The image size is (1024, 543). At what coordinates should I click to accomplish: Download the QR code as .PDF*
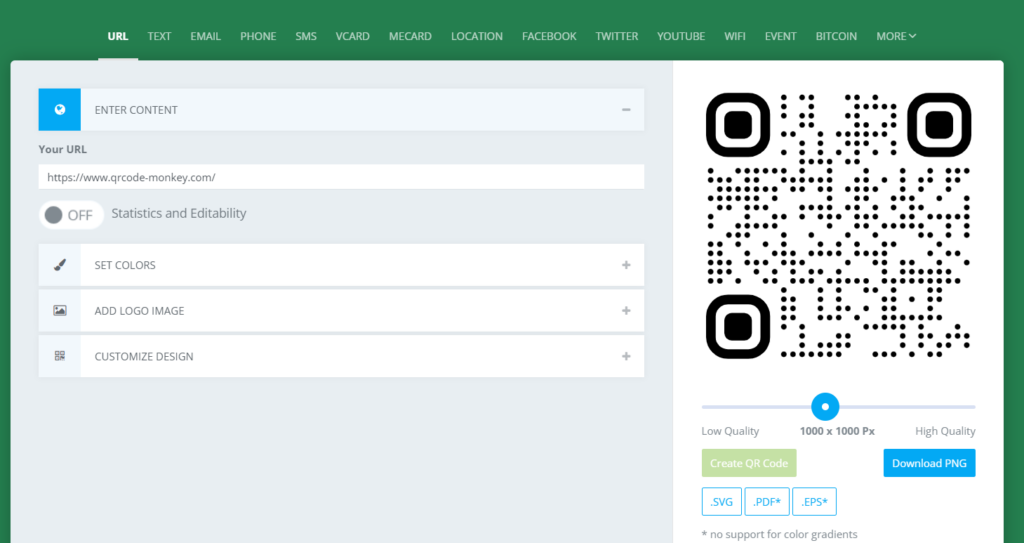coord(767,502)
